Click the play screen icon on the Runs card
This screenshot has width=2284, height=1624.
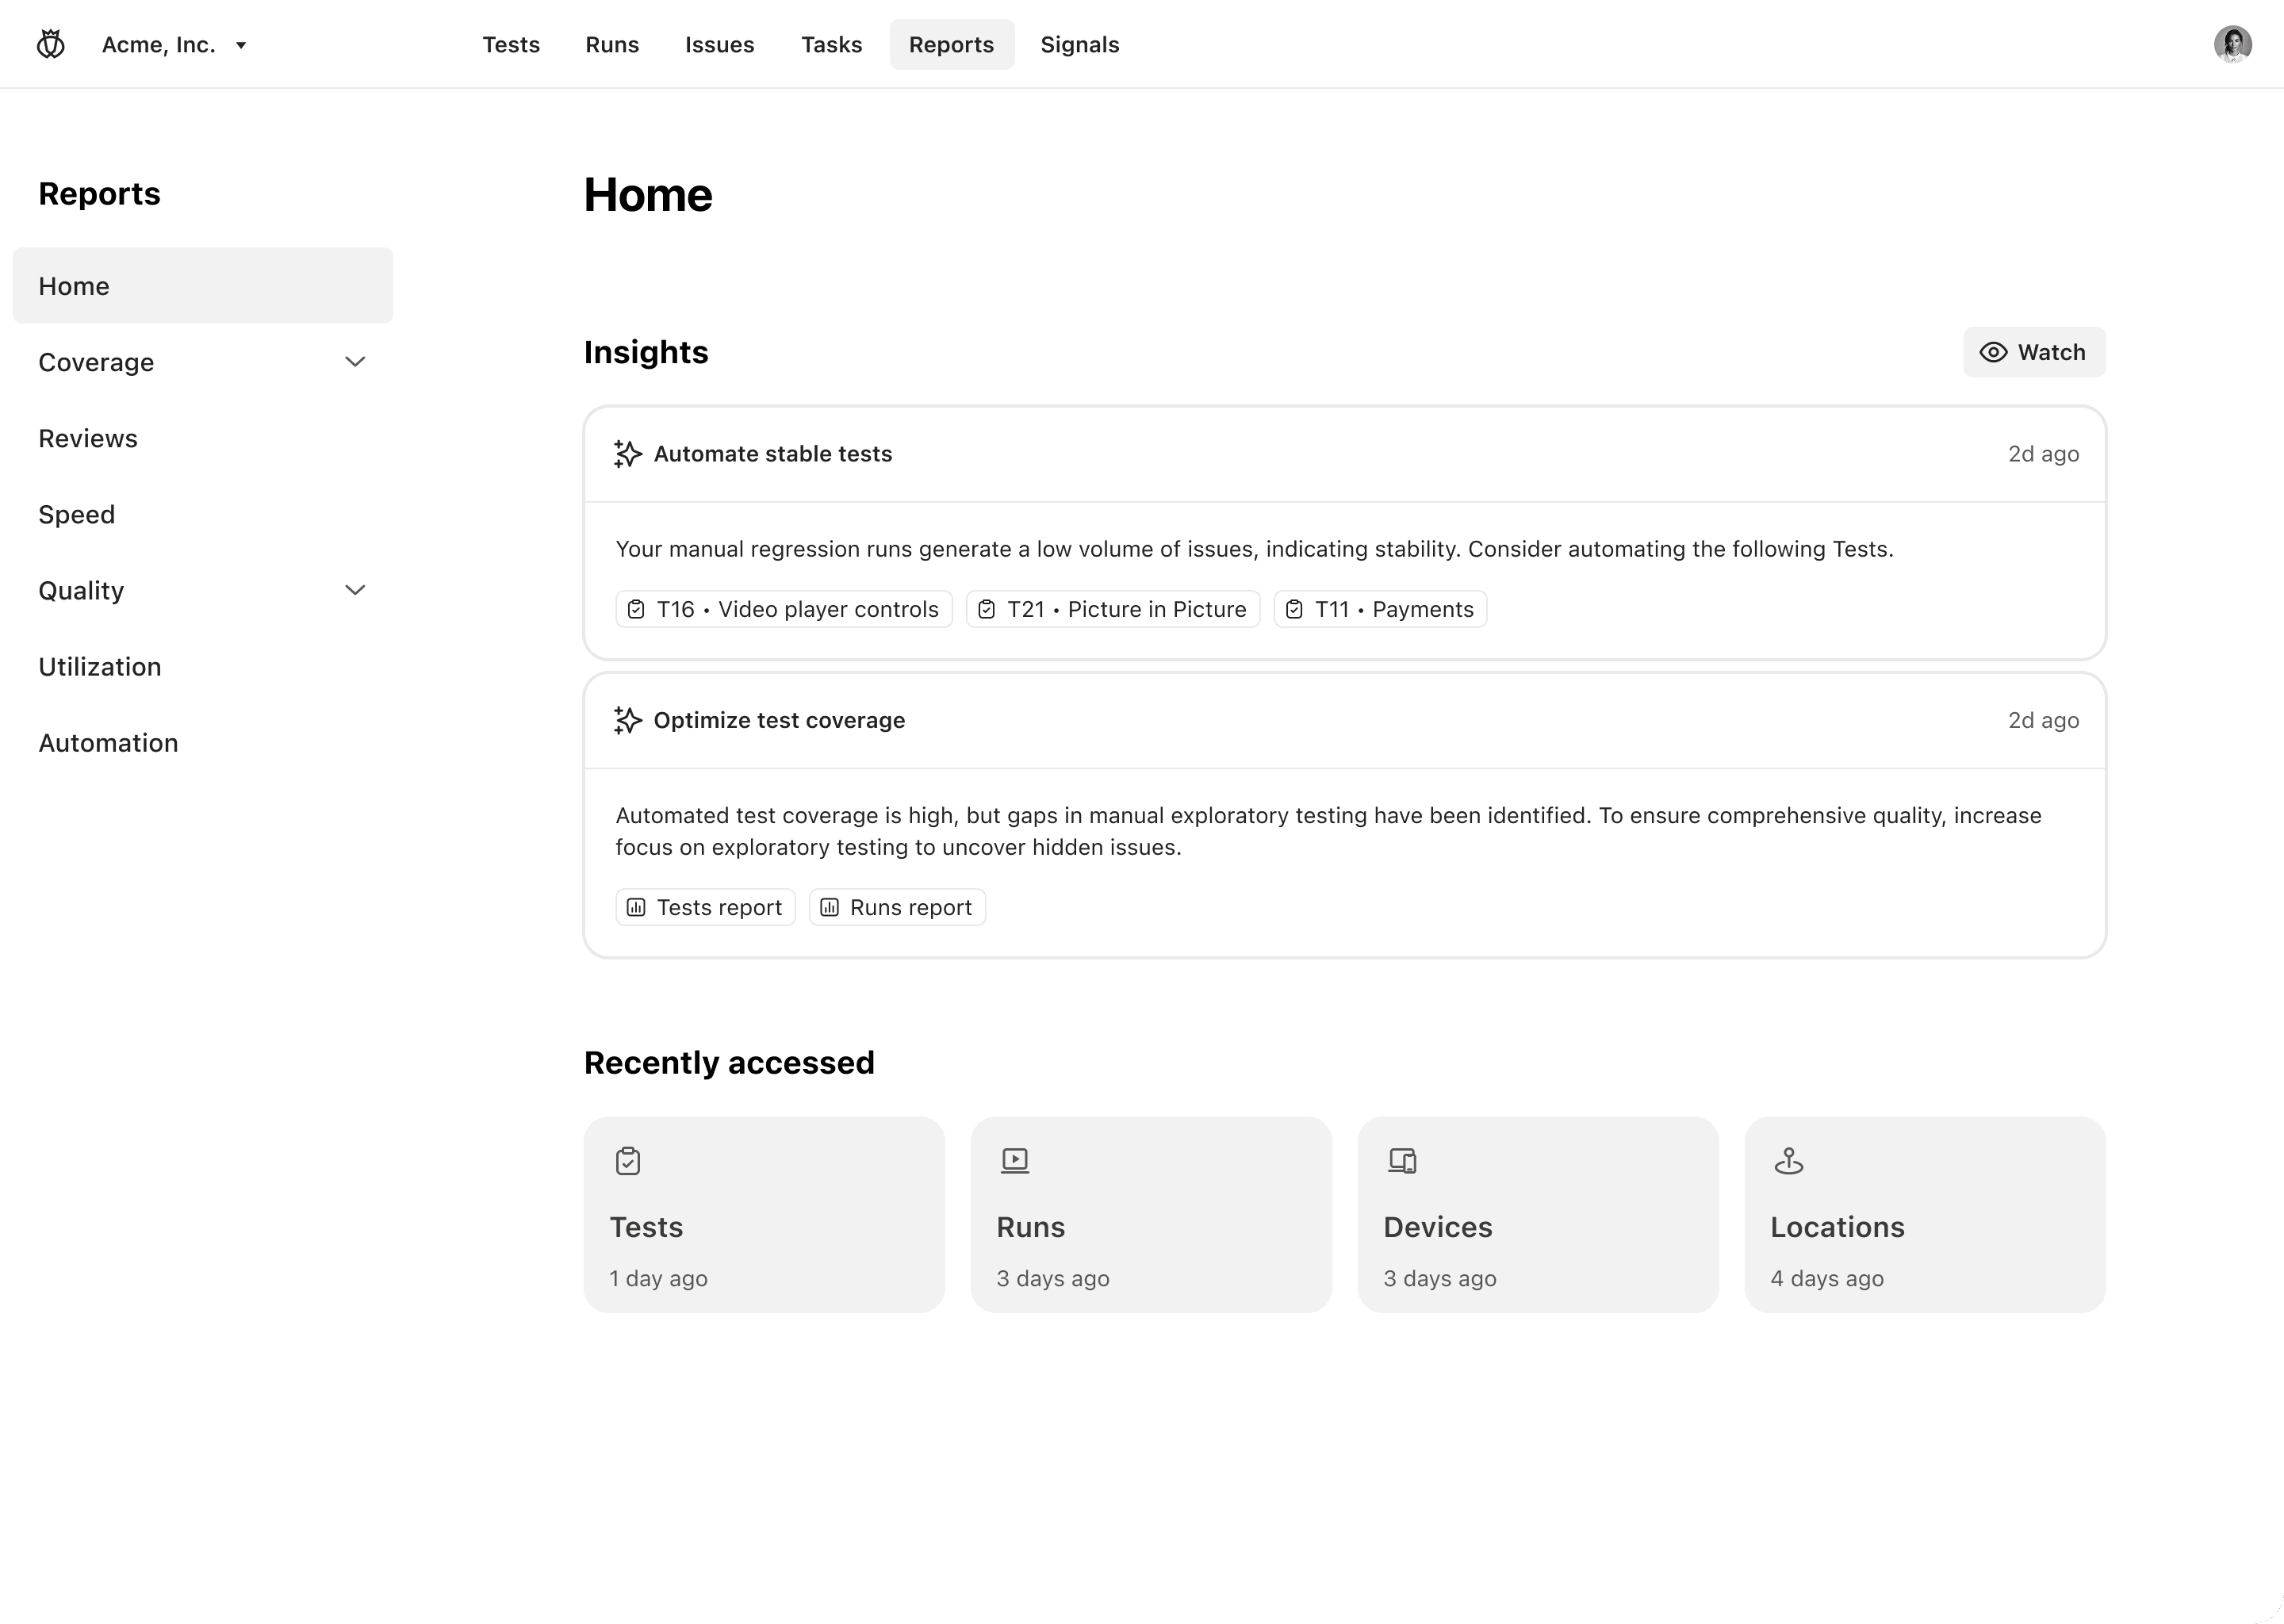(1015, 1160)
